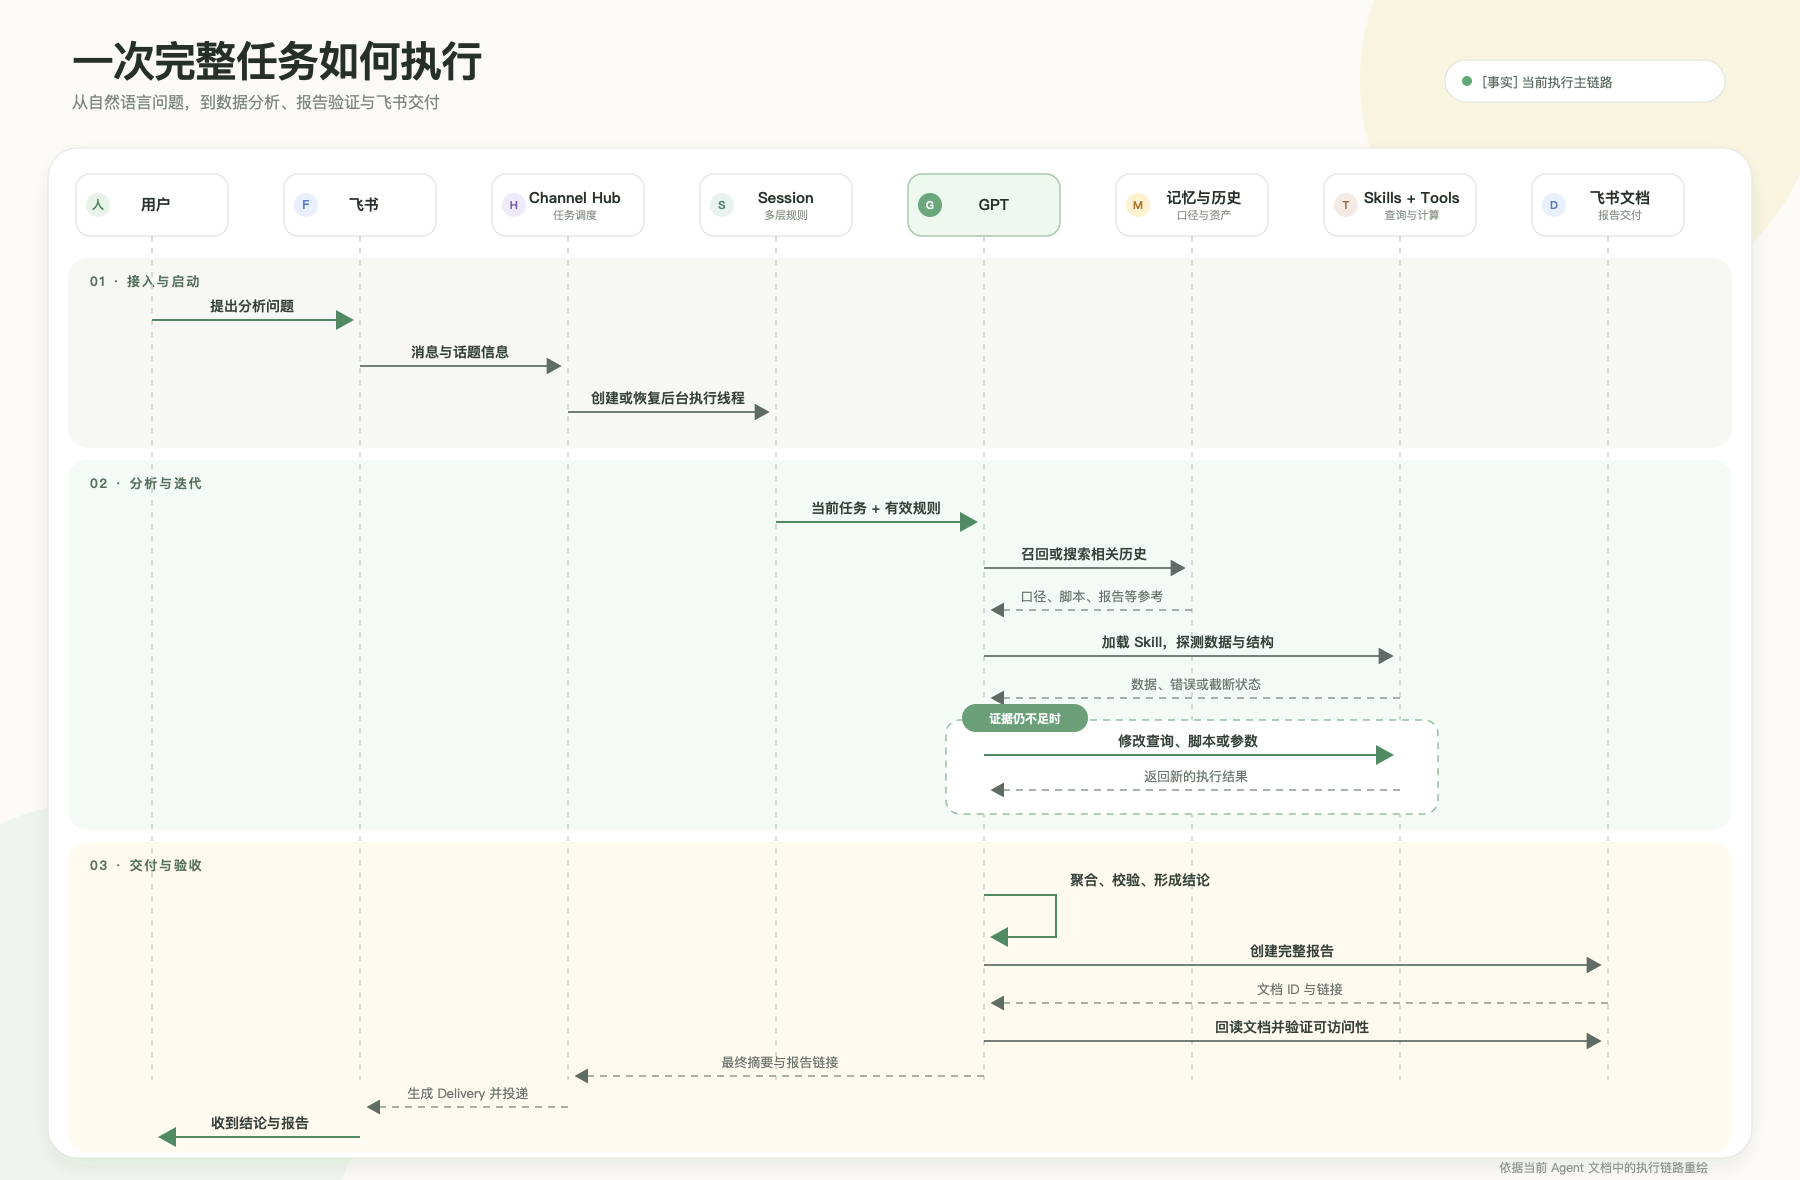Click the 飞书文档 'D' circle icon
The width and height of the screenshot is (1800, 1180).
[x=1554, y=205]
